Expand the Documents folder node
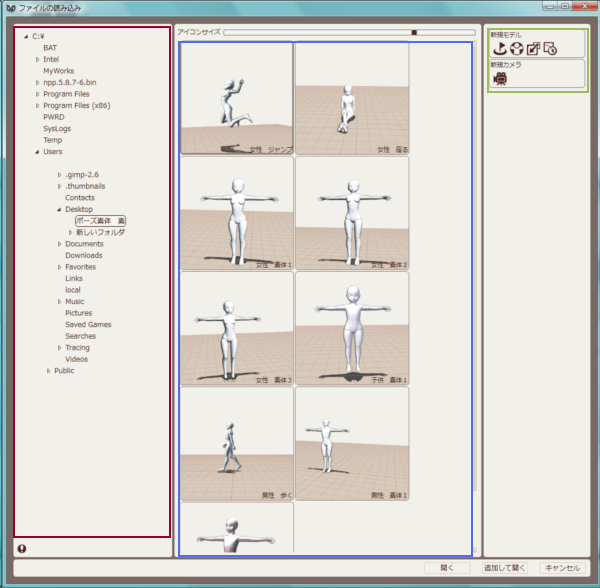The height and width of the screenshot is (588, 600). [x=60, y=244]
